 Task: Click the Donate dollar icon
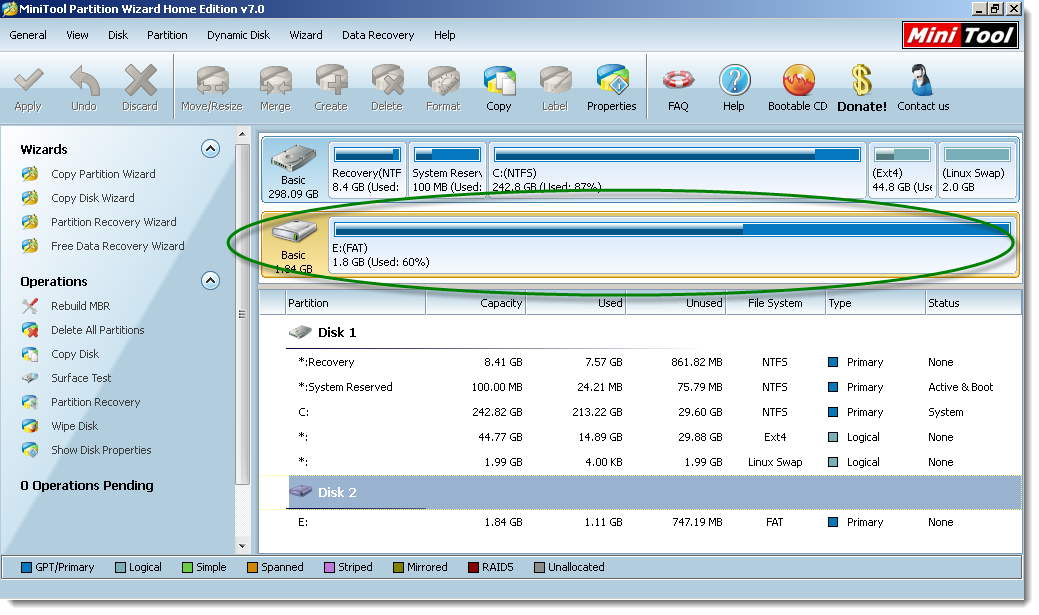pyautogui.click(x=862, y=89)
